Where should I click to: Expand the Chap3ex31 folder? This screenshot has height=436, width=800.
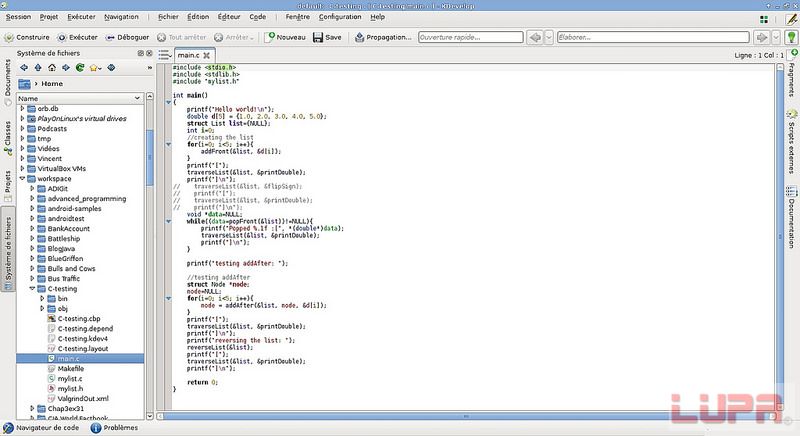(x=32, y=408)
